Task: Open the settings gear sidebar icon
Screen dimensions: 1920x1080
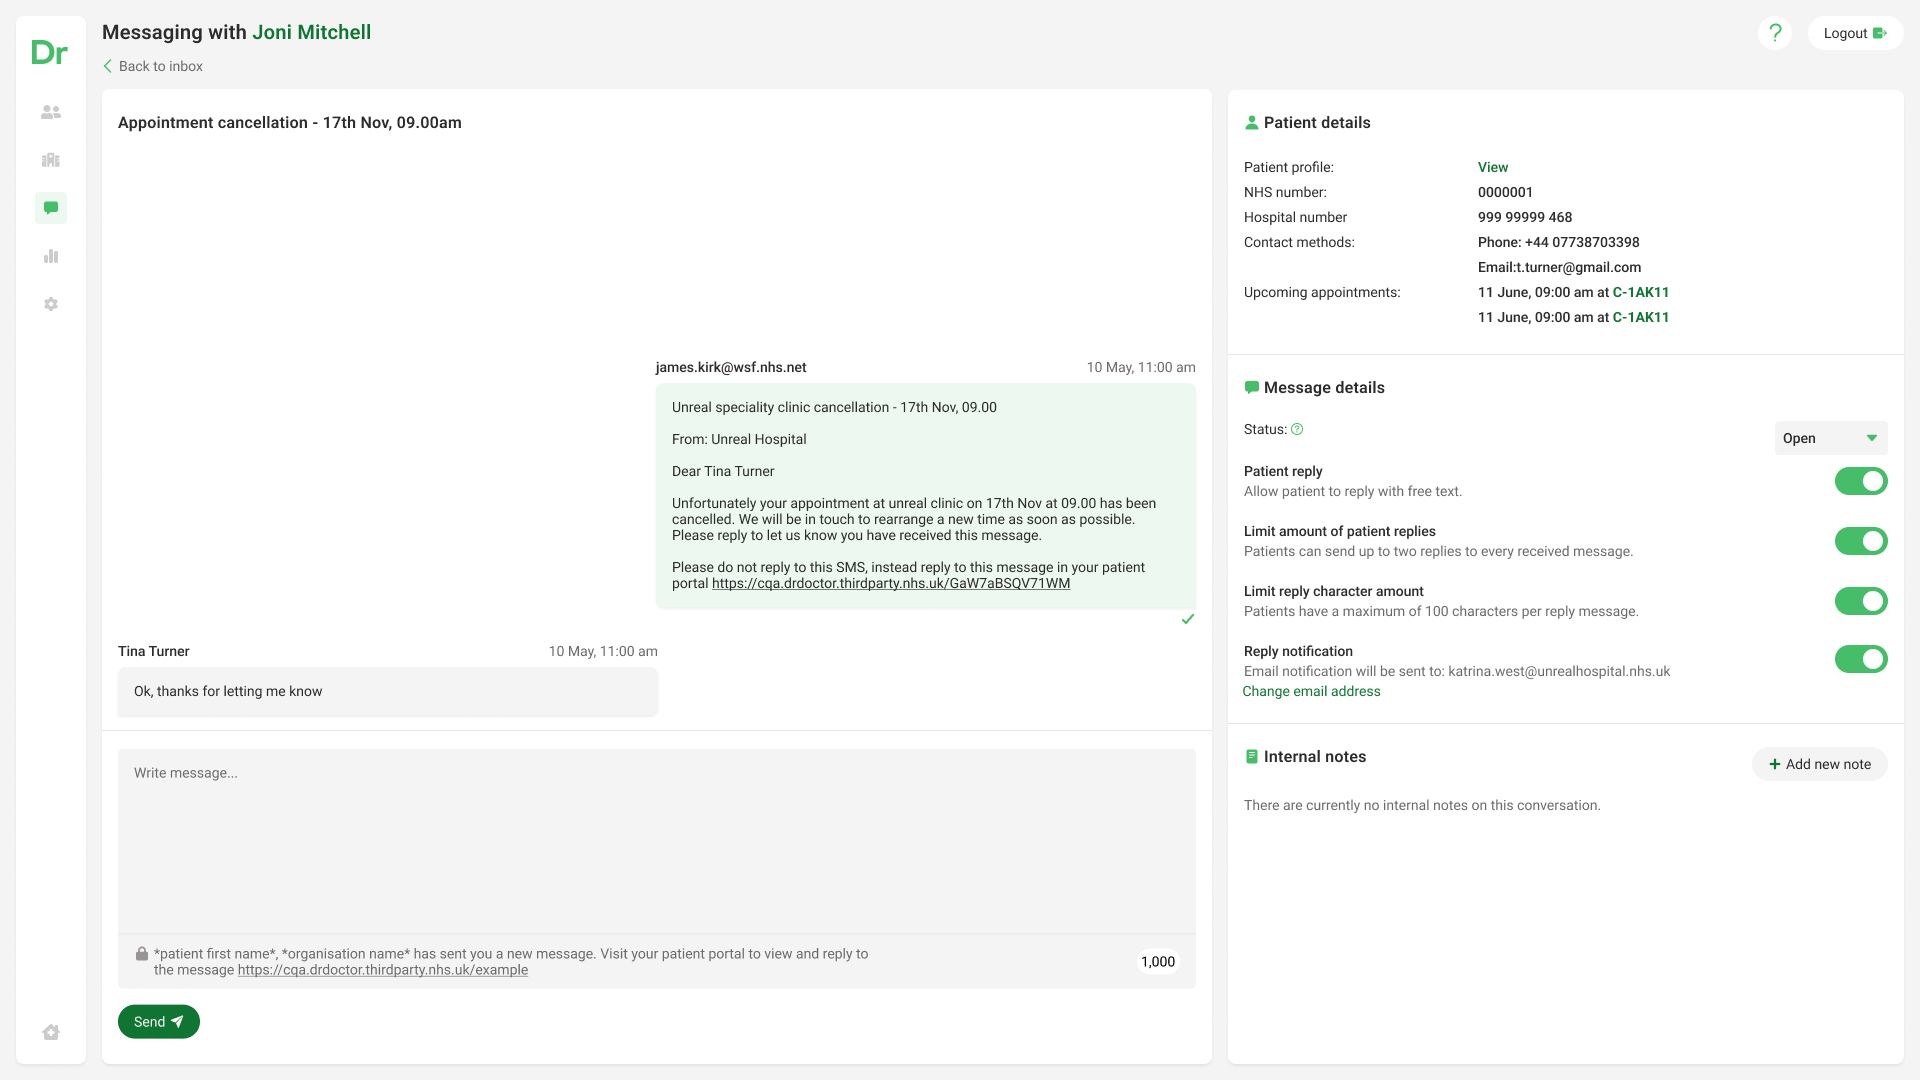Action: click(51, 304)
